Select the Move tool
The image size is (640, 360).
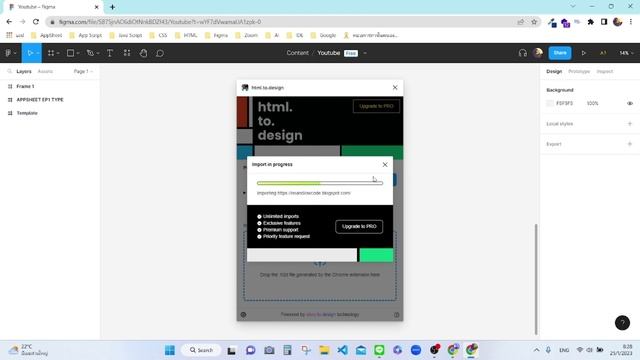(30, 53)
